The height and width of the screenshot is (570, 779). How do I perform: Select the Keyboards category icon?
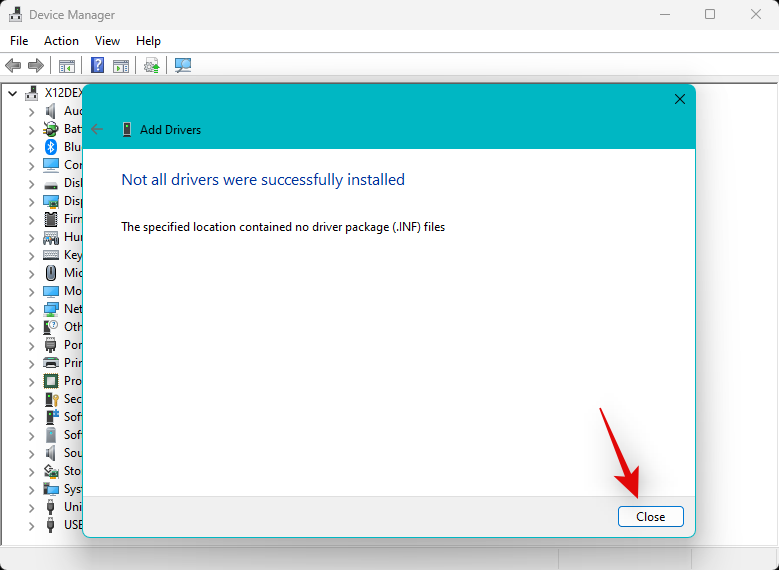tap(51, 255)
